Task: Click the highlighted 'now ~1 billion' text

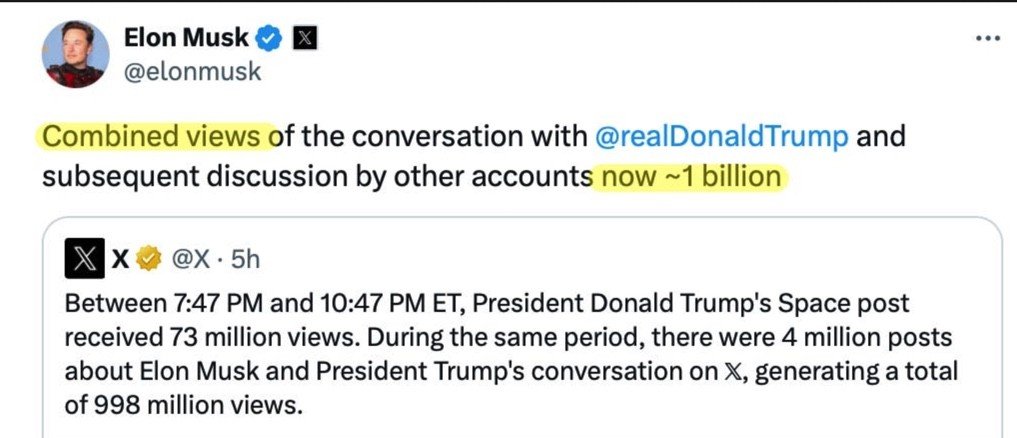Action: (692, 176)
